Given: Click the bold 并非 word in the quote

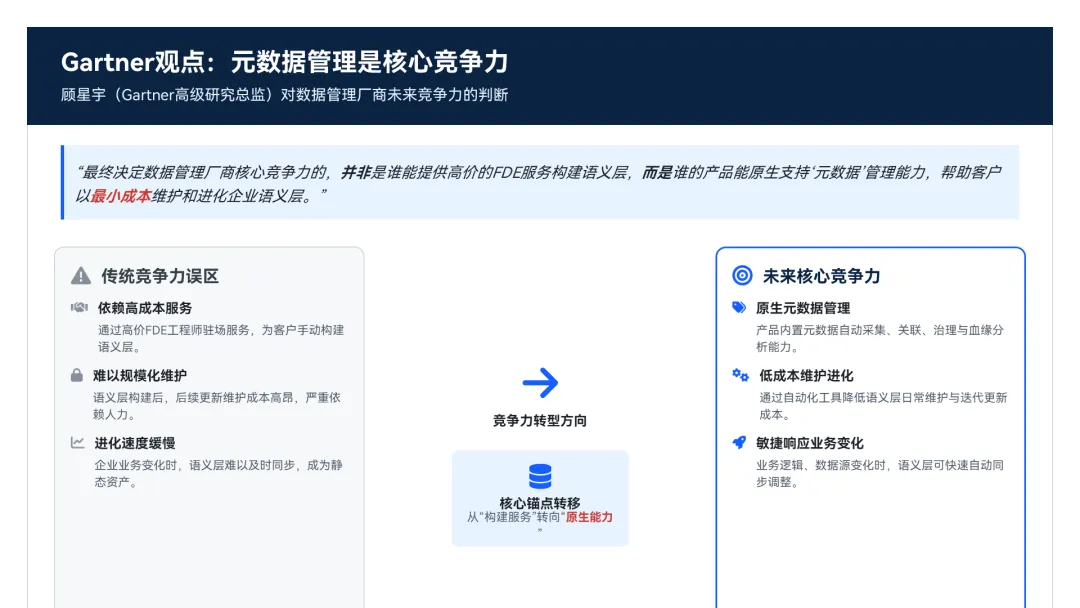Looking at the screenshot, I should (x=355, y=172).
